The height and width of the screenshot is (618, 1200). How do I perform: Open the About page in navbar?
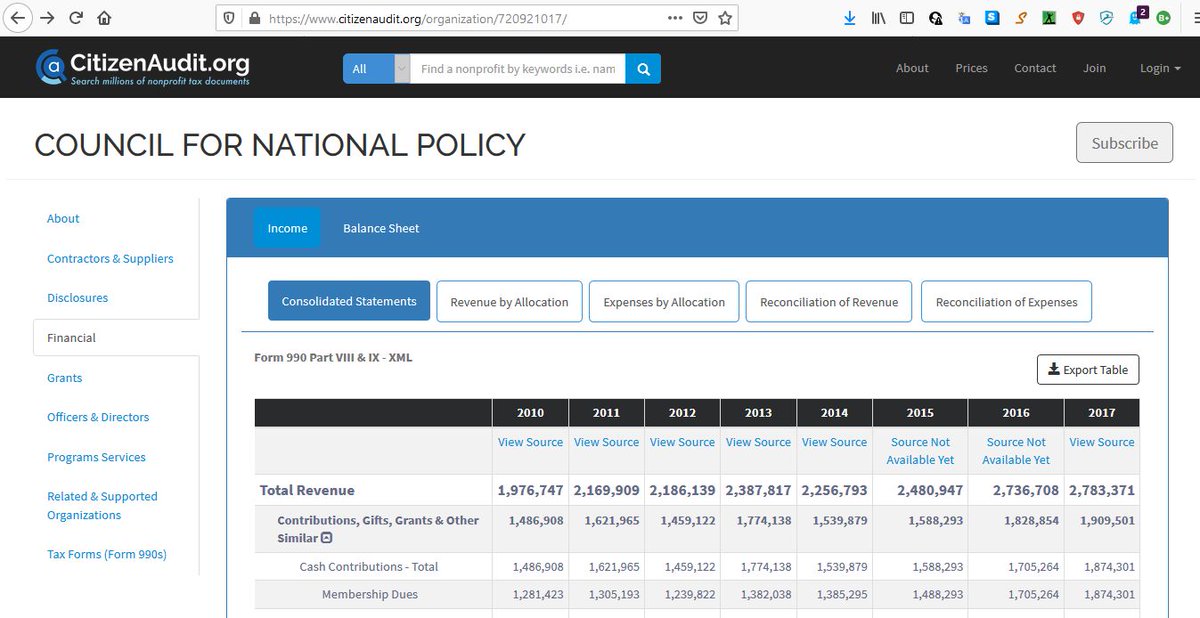click(912, 68)
